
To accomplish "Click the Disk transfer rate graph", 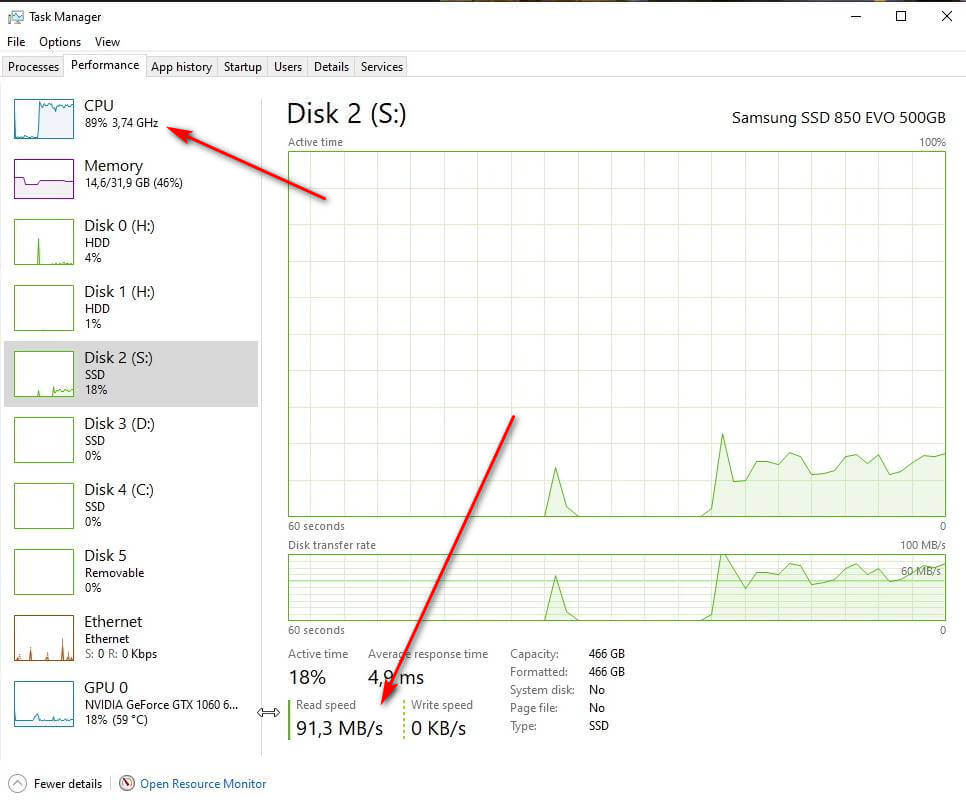I will 617,588.
